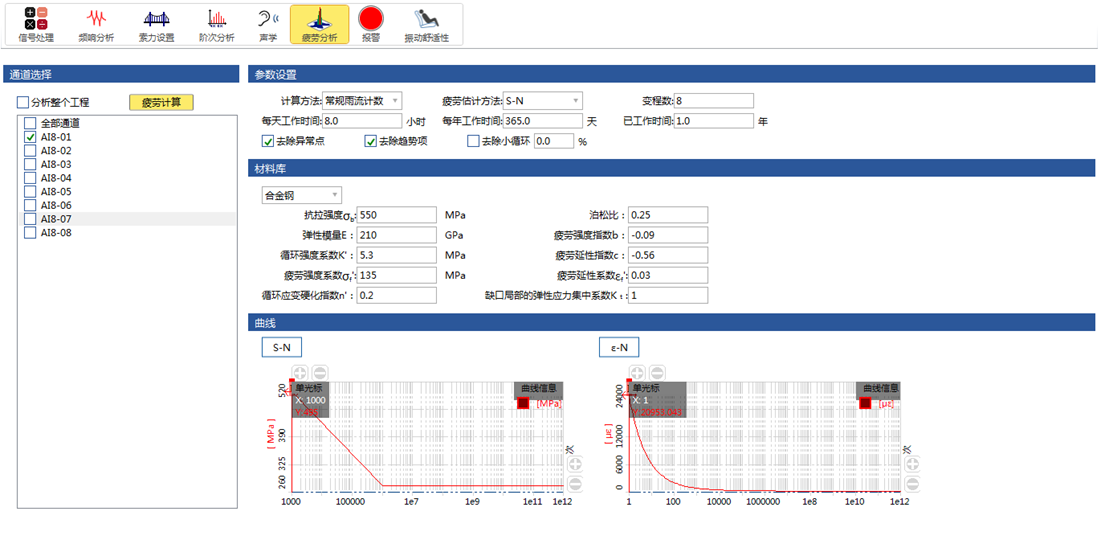1101x536 pixels.
Task: Click the 变程数 input field
Action: 714,100
